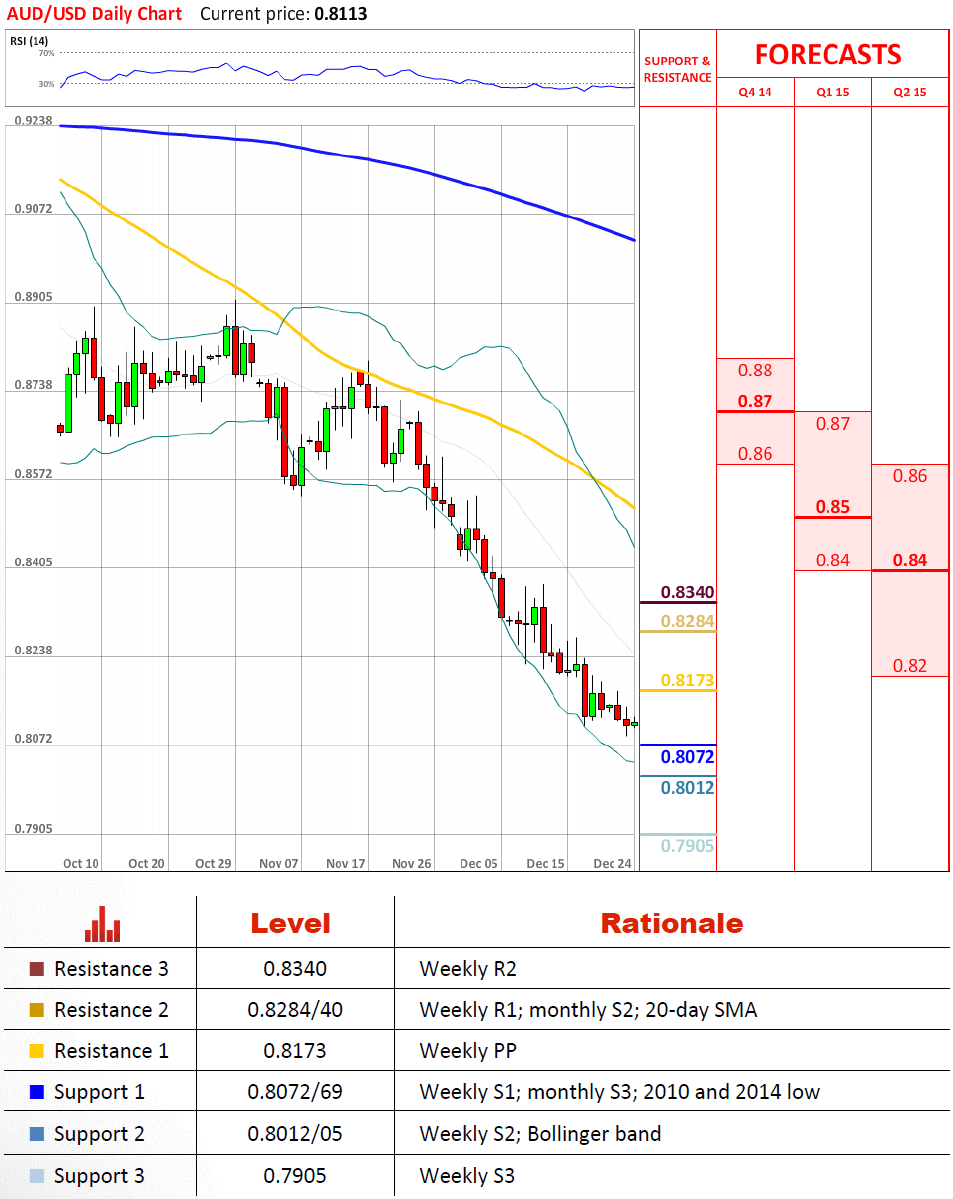The image size is (953, 1199).
Task: Click the 0.8072/69 level table cell
Action: pyautogui.click(x=295, y=1092)
